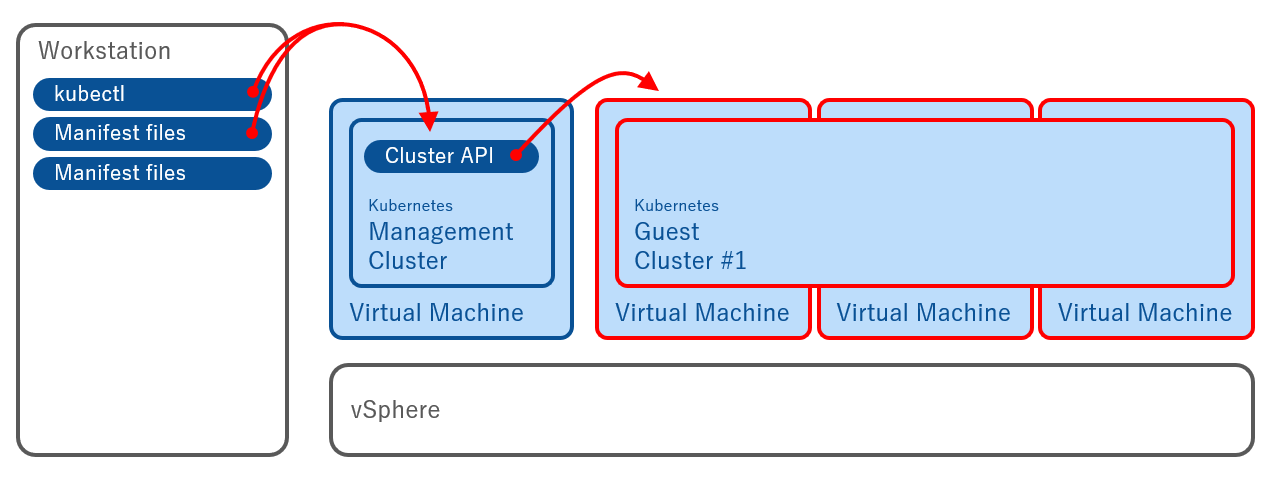Click the red dot on upper Manifest files
This screenshot has height=483, width=1282.
coord(252,132)
